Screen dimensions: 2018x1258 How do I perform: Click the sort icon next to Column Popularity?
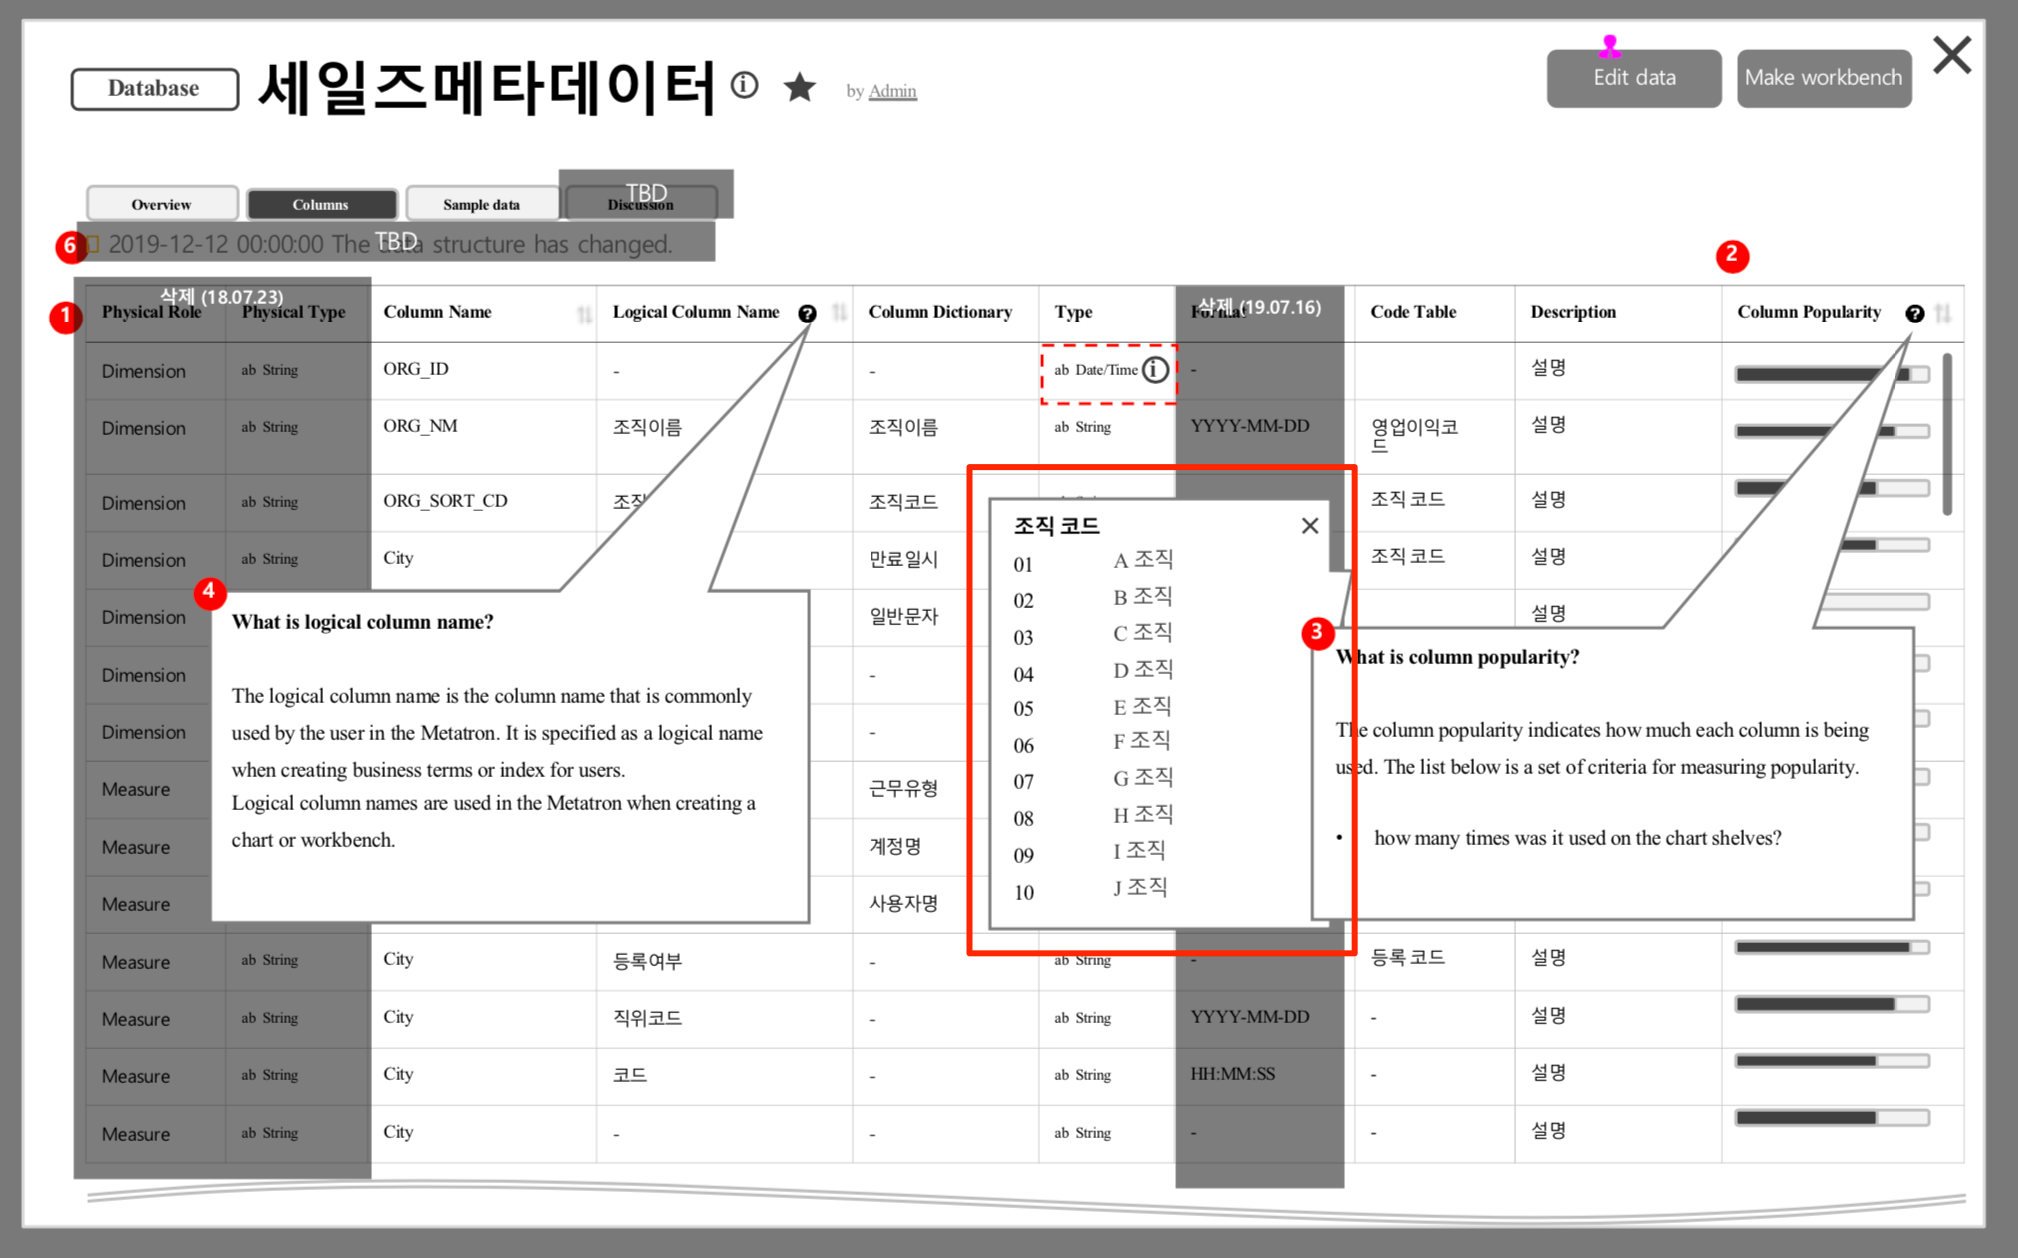(1944, 313)
